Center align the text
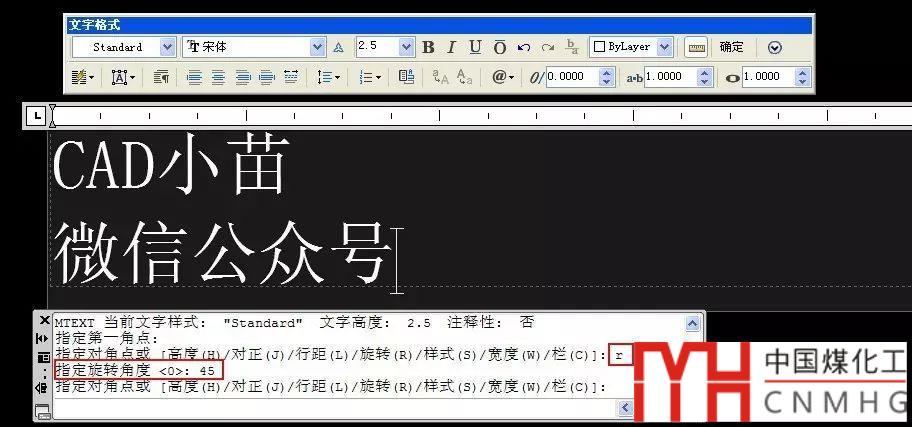Viewport: 912px width, 427px height. [x=218, y=77]
